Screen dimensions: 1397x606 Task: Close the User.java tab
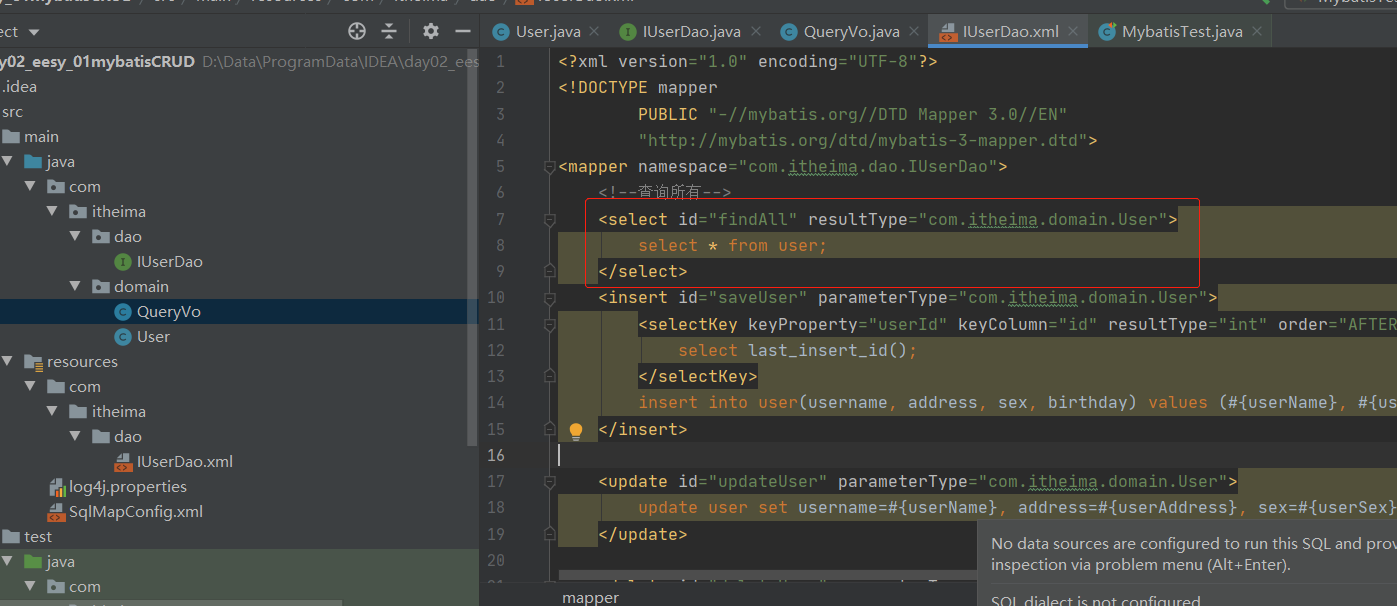click(x=596, y=32)
